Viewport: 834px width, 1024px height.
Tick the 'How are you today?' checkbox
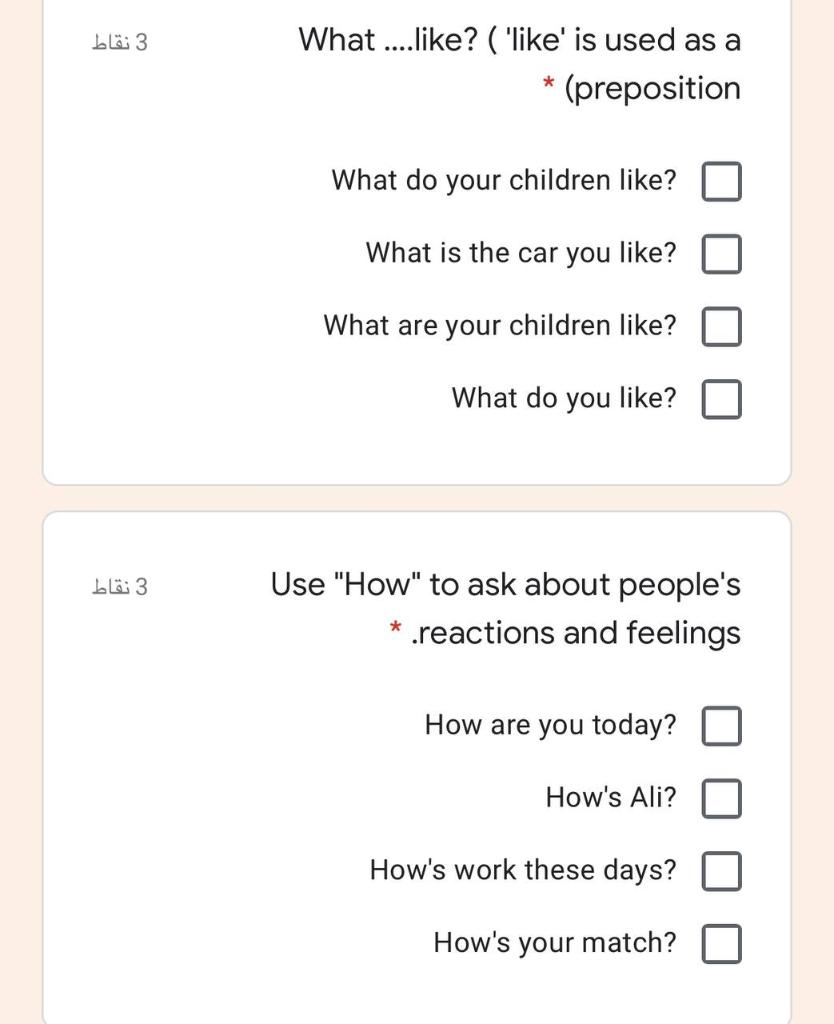pos(721,726)
